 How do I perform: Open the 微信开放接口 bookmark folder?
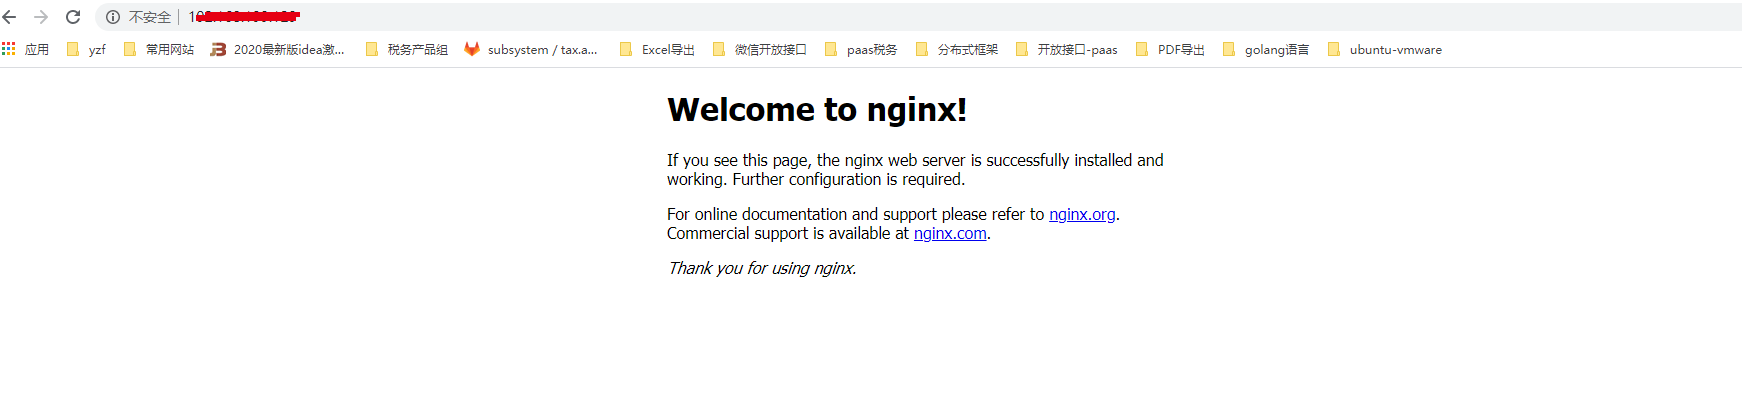[x=760, y=49]
